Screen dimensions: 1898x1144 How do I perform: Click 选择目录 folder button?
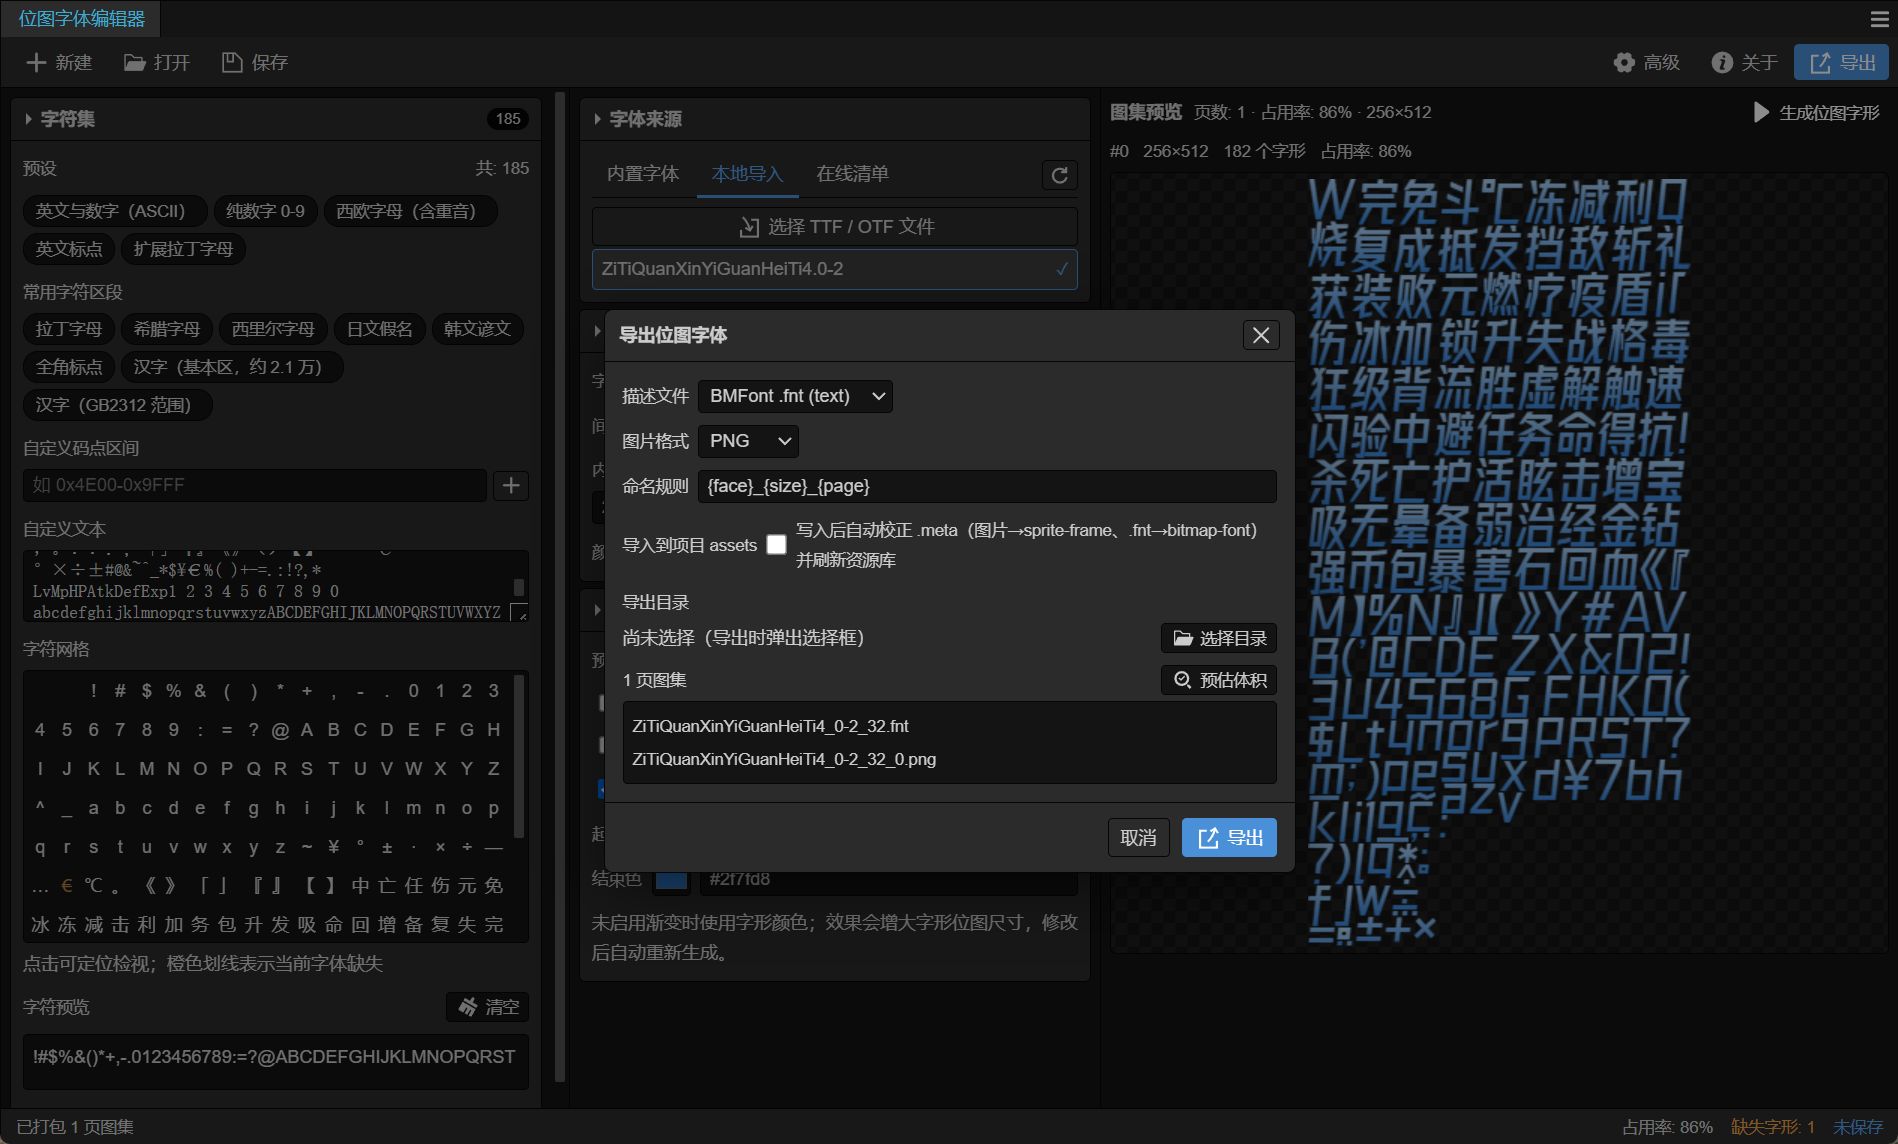(1219, 638)
